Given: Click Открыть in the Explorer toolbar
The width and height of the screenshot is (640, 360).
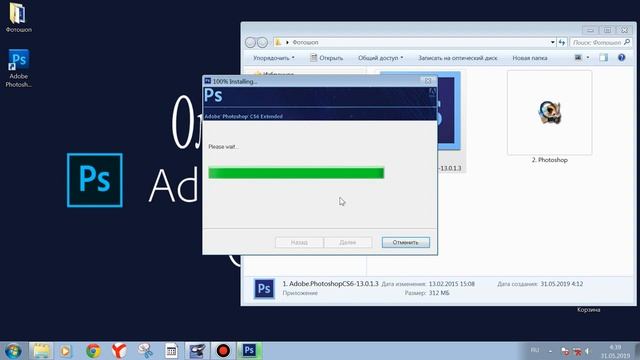Looking at the screenshot, I should click(x=327, y=58).
